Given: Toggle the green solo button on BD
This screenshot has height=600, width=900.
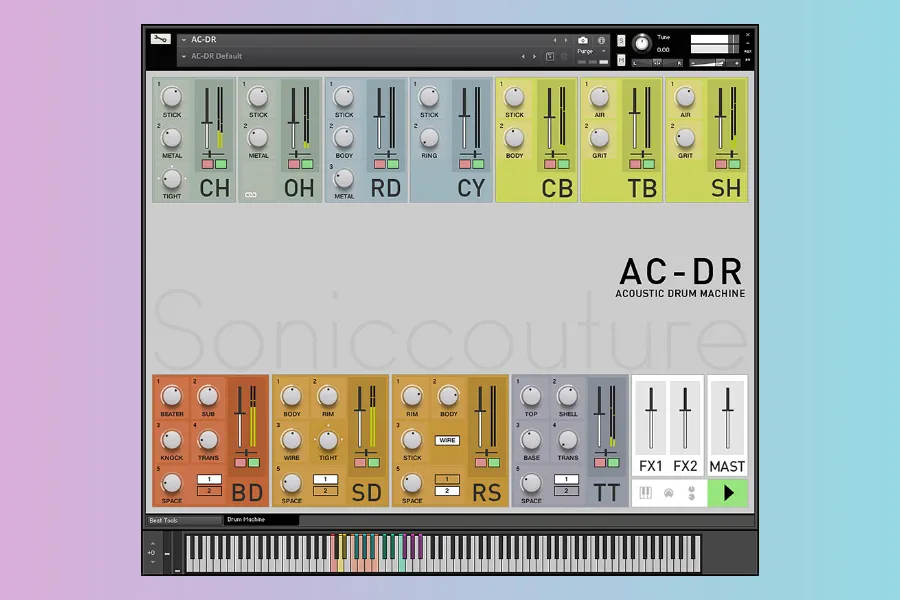Looking at the screenshot, I should (253, 462).
